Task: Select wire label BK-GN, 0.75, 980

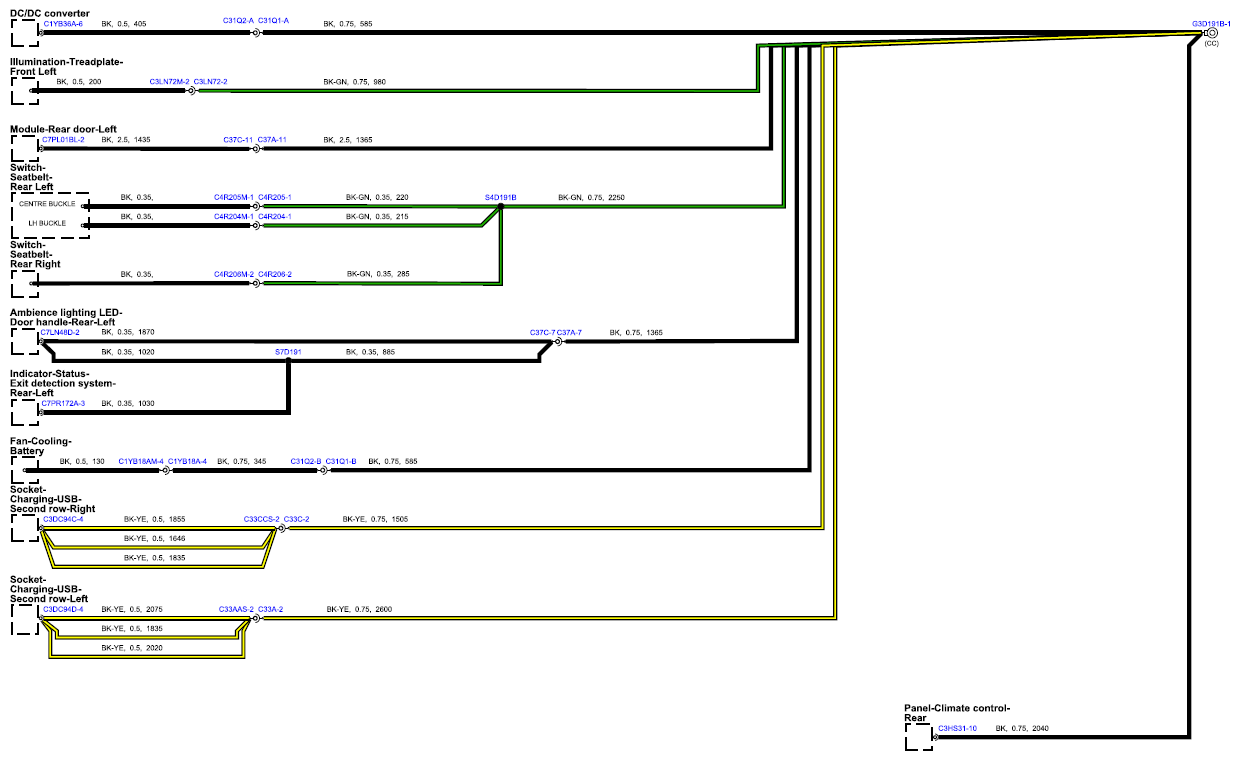Action: 354,81
